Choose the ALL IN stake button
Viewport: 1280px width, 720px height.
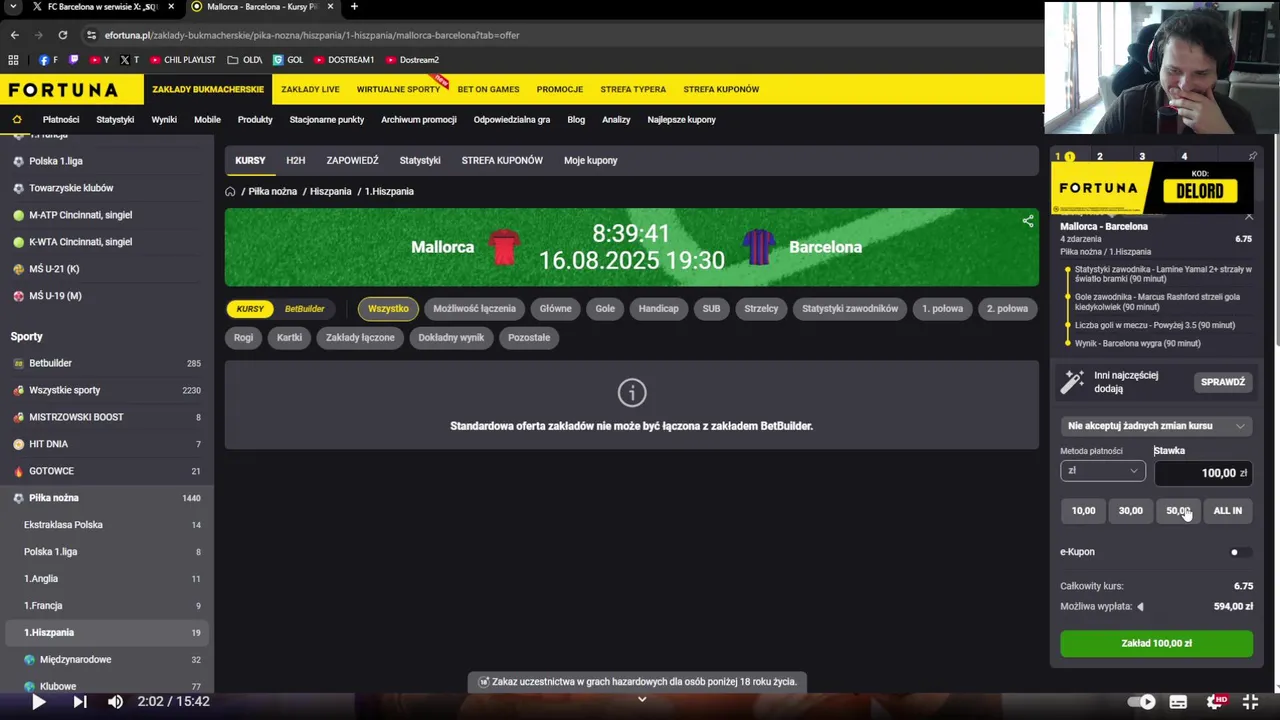coord(1227,511)
